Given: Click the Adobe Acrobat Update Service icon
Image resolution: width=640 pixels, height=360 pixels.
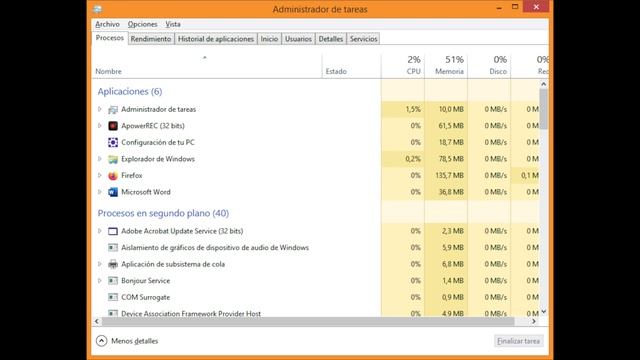Looking at the screenshot, I should pos(113,231).
